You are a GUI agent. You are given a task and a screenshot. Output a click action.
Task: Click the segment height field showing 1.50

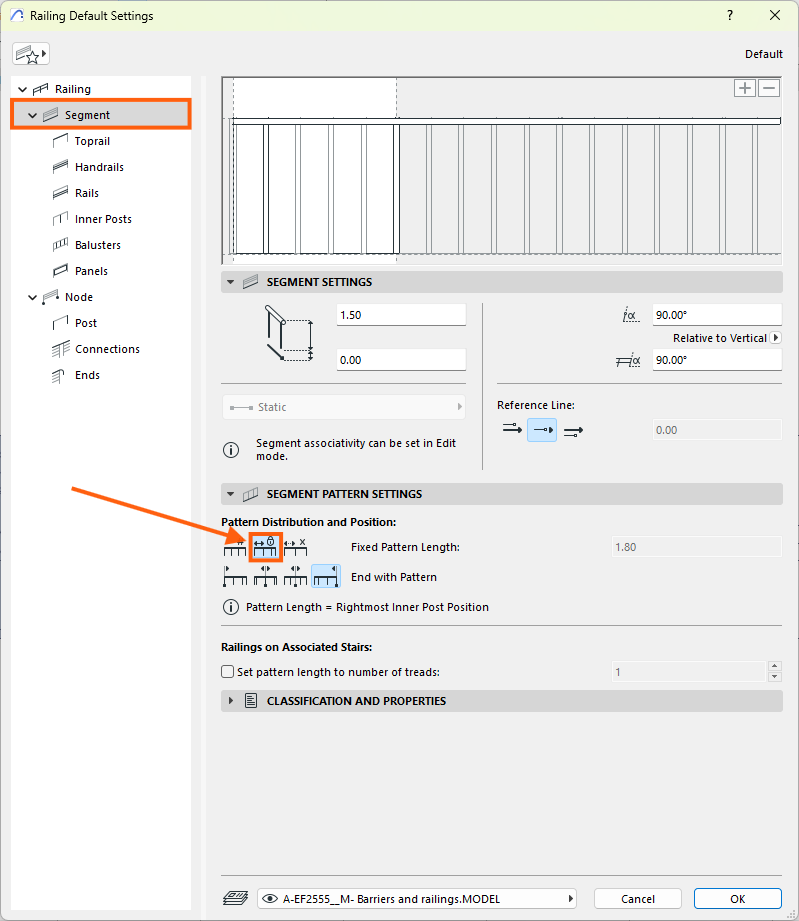(x=400, y=315)
